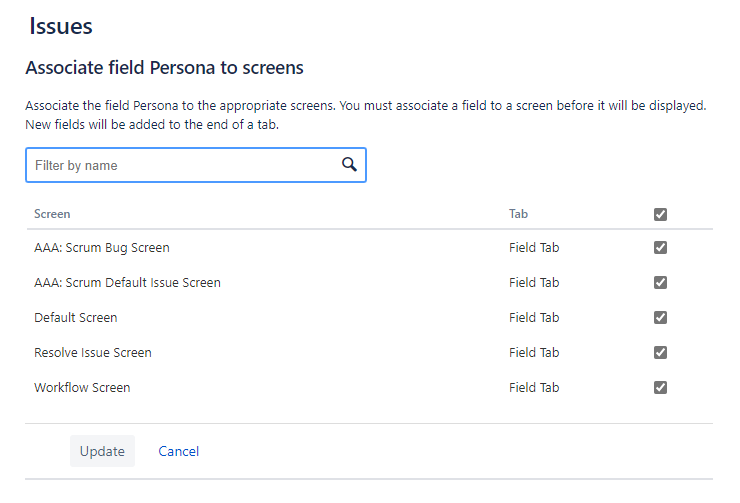Image resolution: width=740 pixels, height=503 pixels.
Task: Uncheck AAA: Scrum Default Issue Screen checkbox
Action: click(x=660, y=282)
